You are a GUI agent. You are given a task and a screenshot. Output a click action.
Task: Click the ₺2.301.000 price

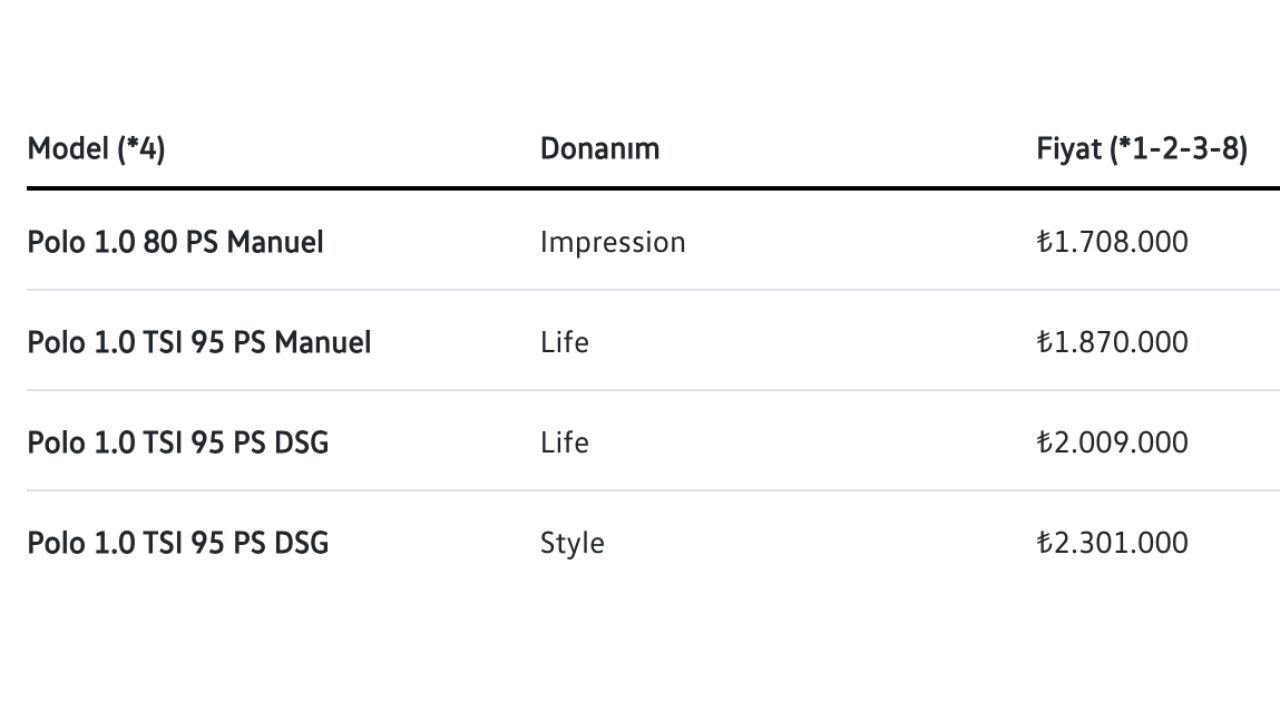[1113, 543]
